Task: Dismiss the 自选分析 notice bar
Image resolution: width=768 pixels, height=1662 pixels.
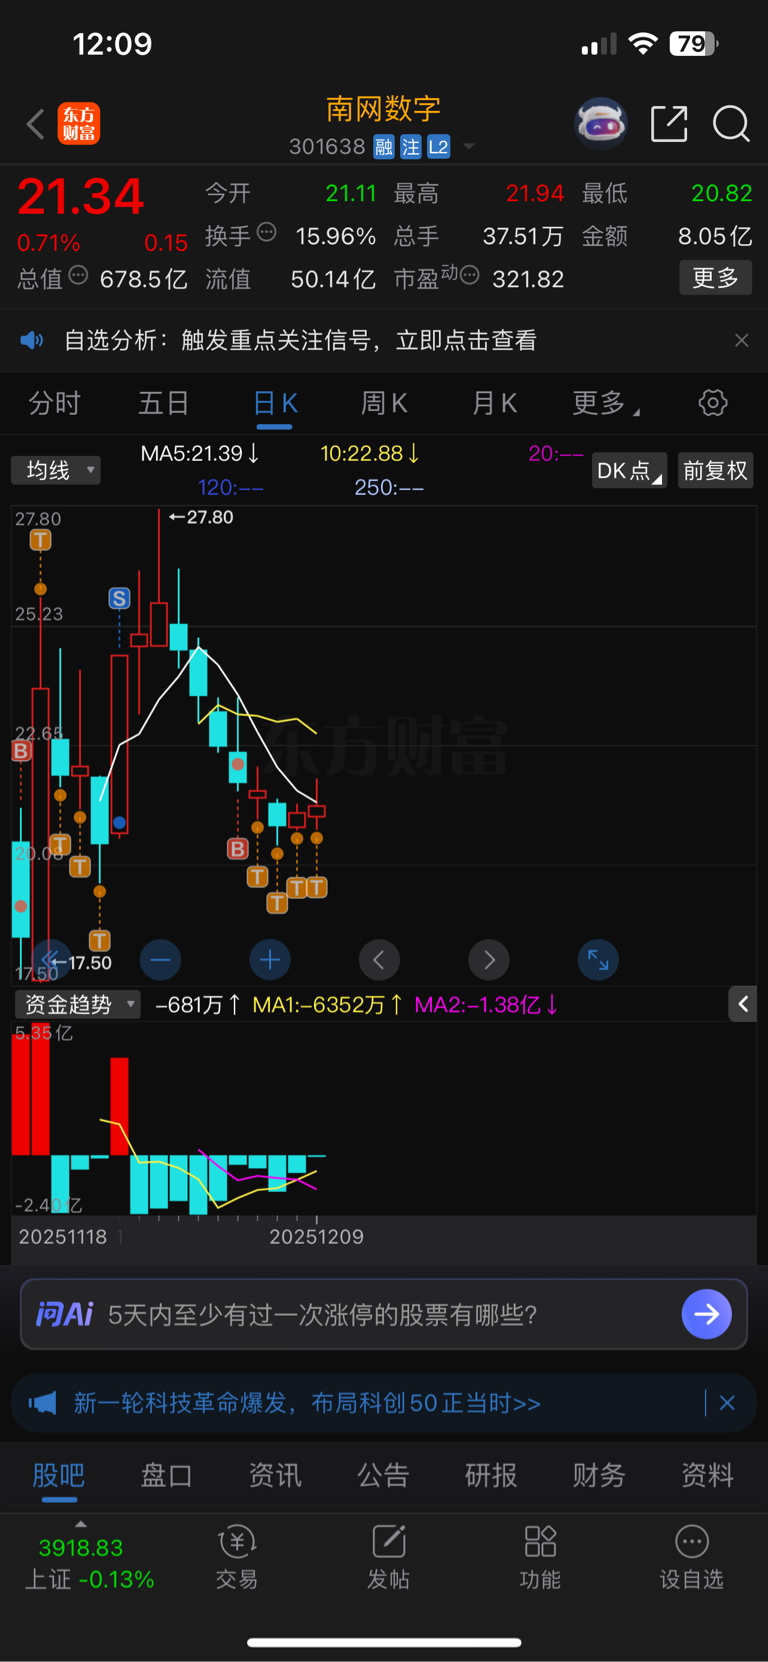Action: coord(741,340)
